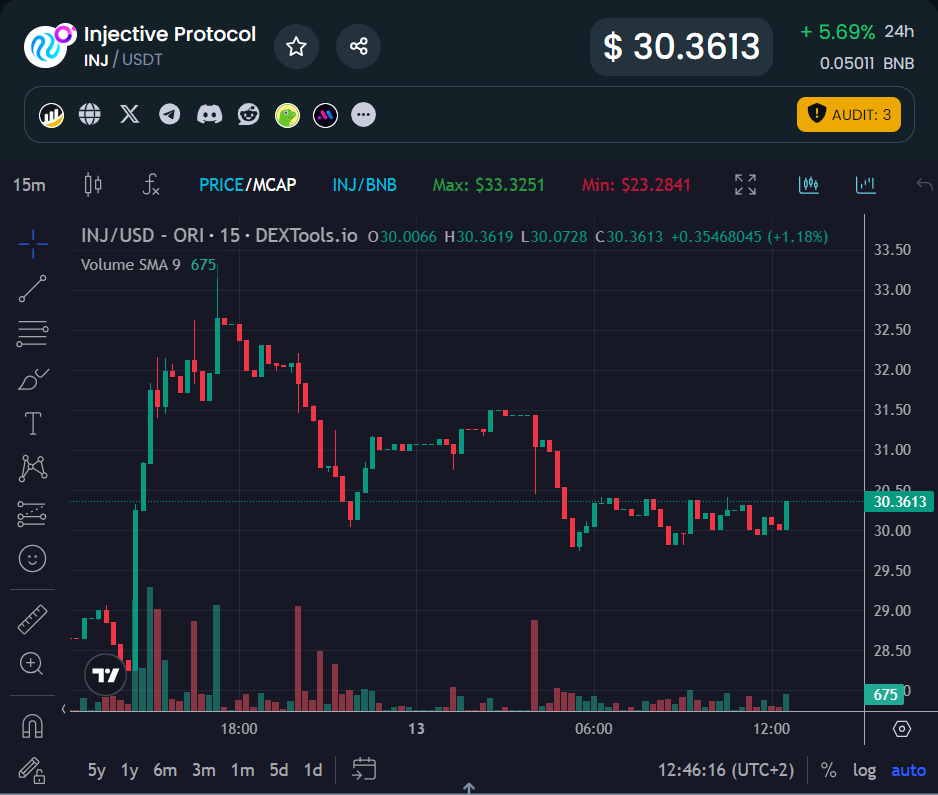Toggle the percent scale option
This screenshot has height=795, width=938.
click(828, 770)
